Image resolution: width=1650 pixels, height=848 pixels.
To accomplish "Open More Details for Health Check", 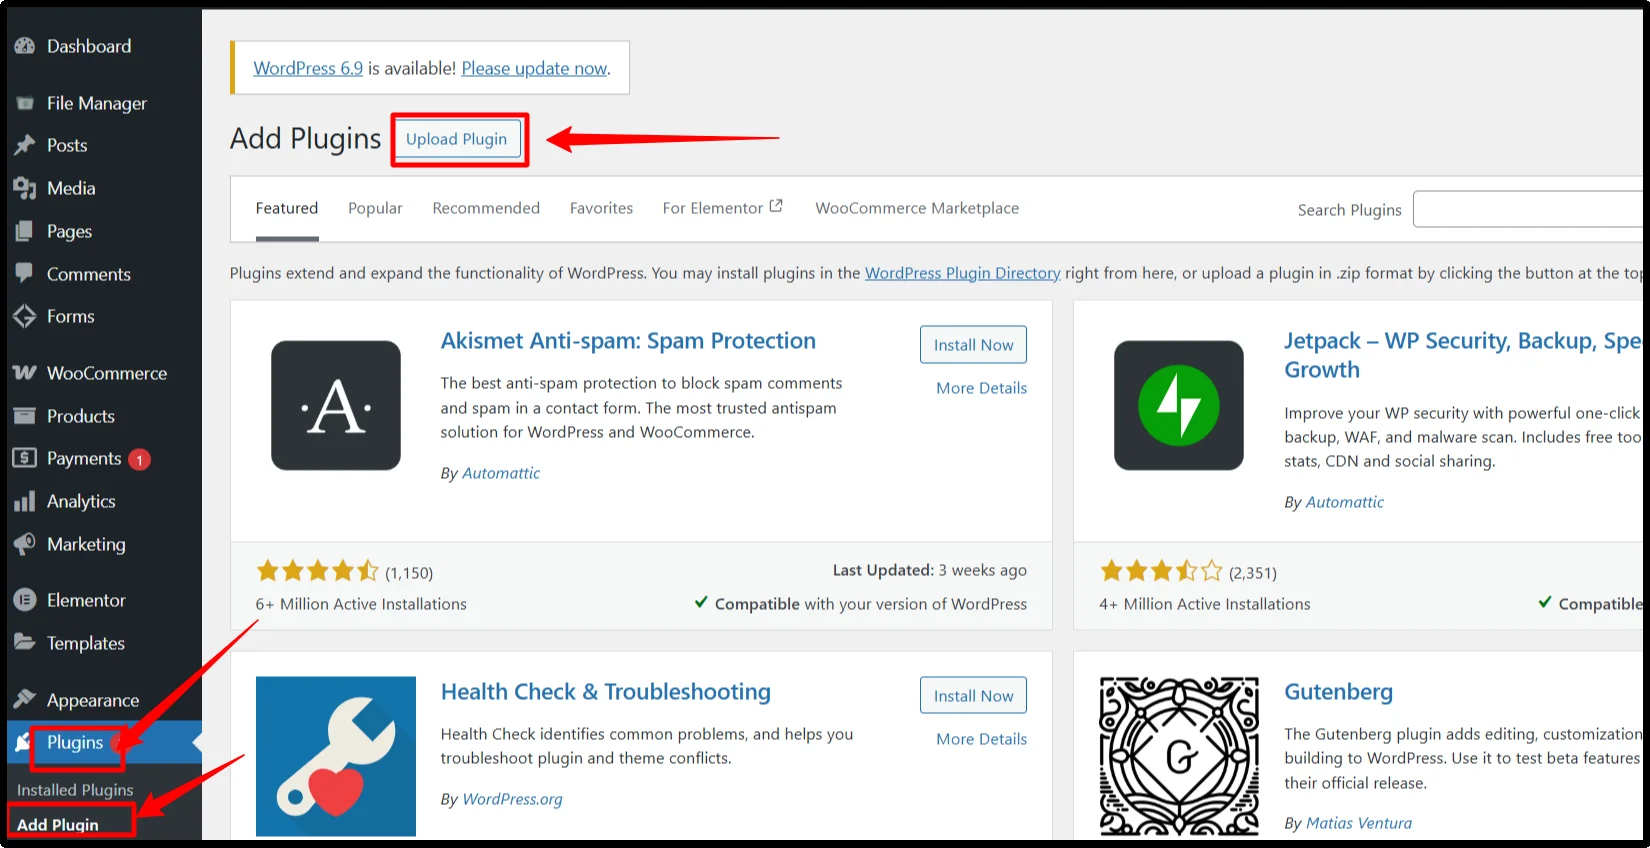I will coord(981,739).
